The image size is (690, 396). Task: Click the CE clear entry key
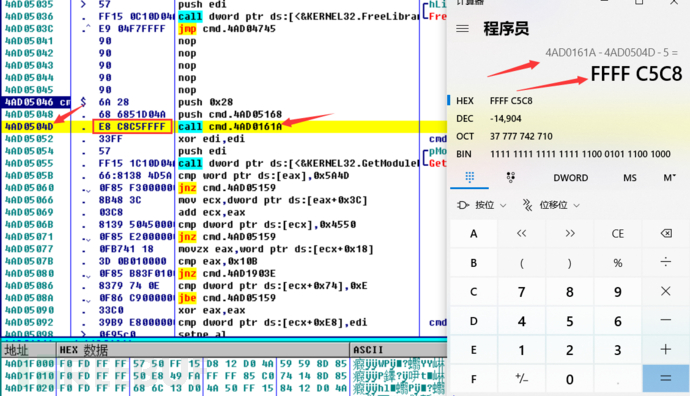(618, 233)
